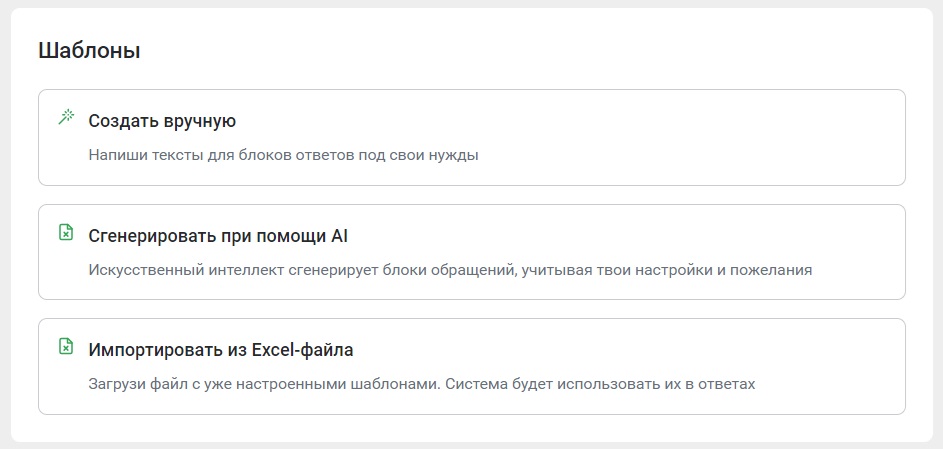Click the description Напиши тексты для блоков ответов
Screen dimensions: 943x449
(222, 155)
